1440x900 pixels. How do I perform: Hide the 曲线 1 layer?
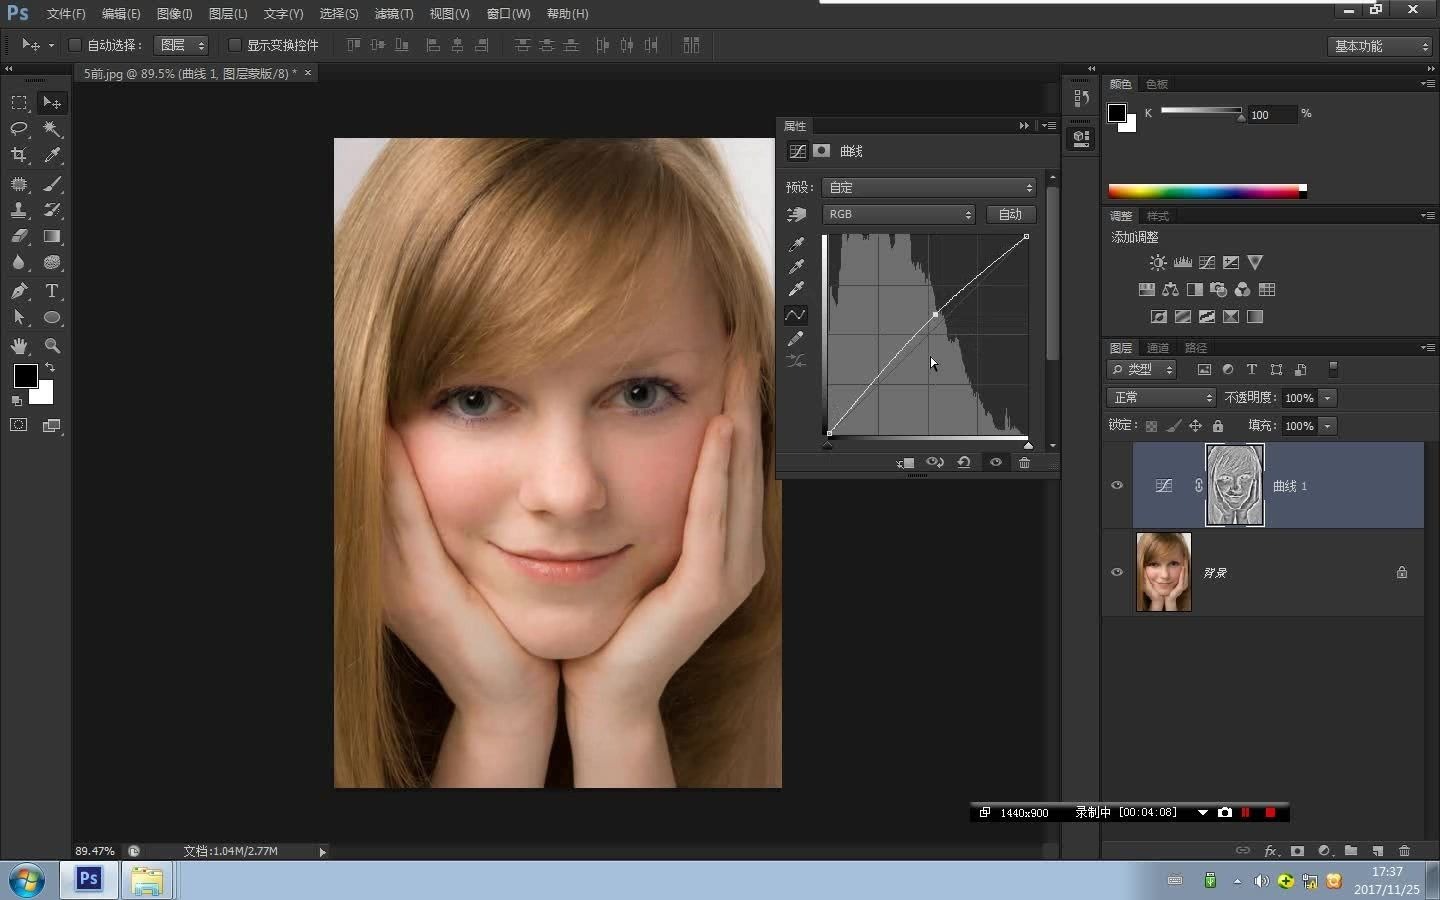coord(1117,485)
